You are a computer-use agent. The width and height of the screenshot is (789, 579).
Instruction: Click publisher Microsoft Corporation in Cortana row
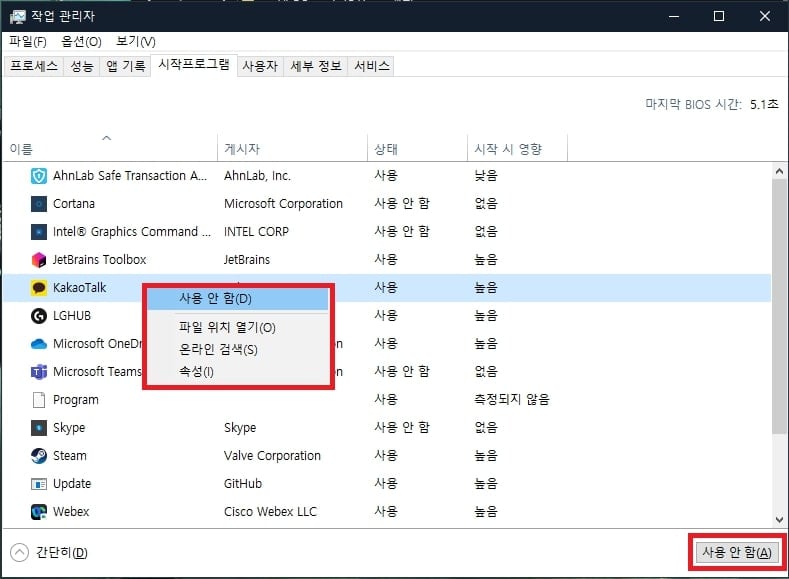(x=283, y=204)
